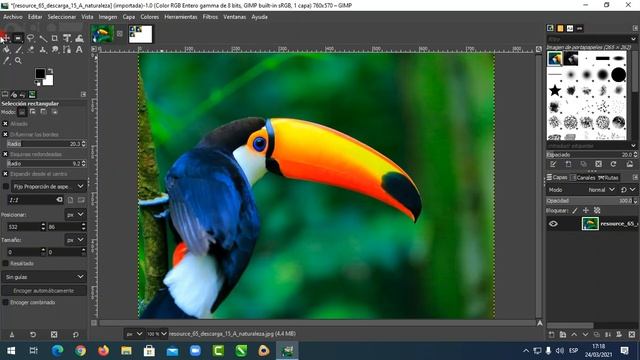The image size is (640, 360).
Task: Toggle lock alpha channel for layer
Action: (x=597, y=210)
